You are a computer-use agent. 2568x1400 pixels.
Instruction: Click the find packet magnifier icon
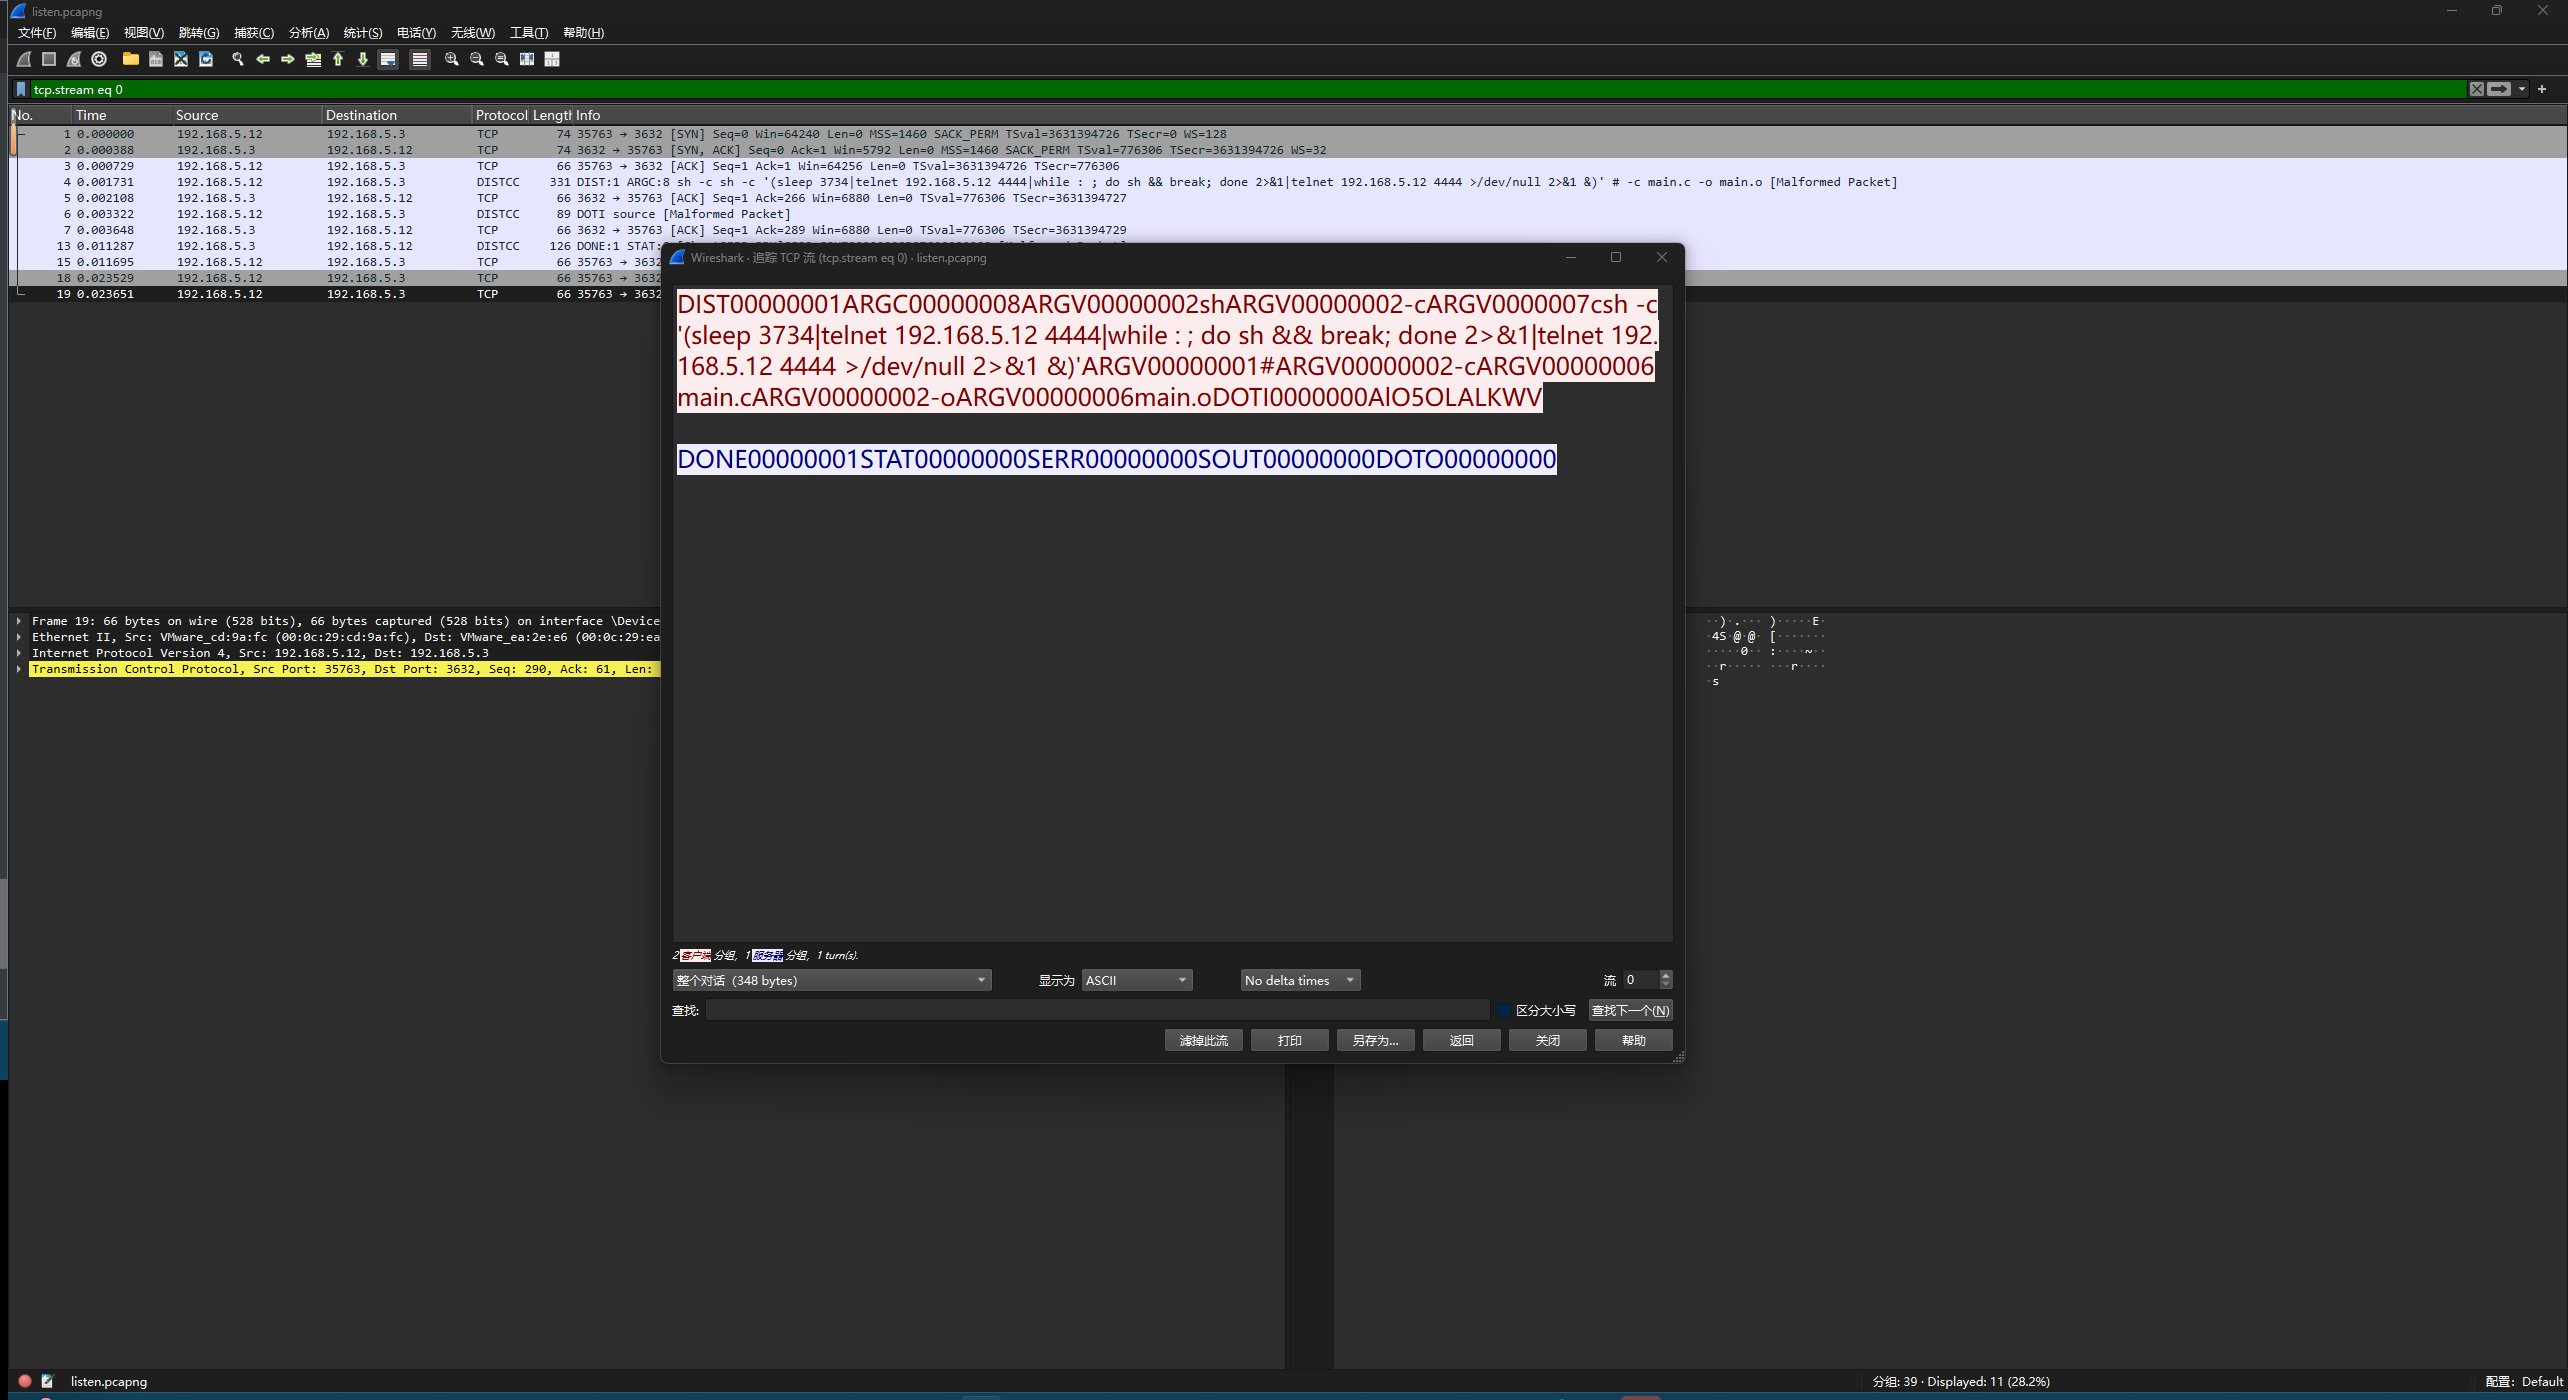[238, 59]
